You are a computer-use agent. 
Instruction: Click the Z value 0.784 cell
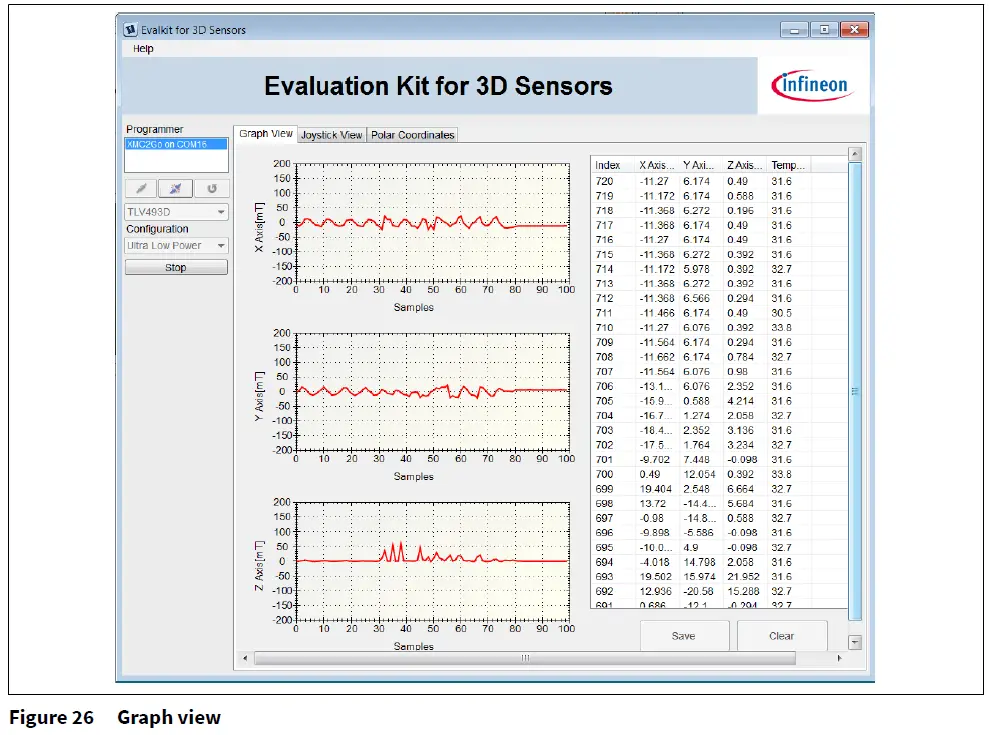(740, 357)
